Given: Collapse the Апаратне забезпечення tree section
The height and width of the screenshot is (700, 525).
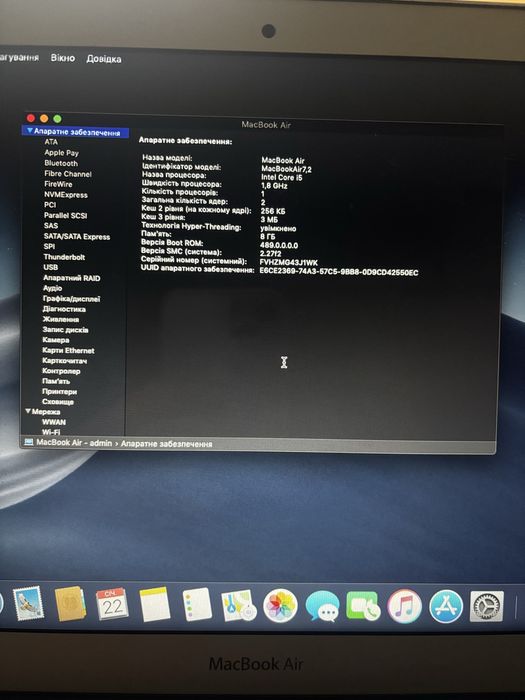Looking at the screenshot, I should (x=29, y=131).
